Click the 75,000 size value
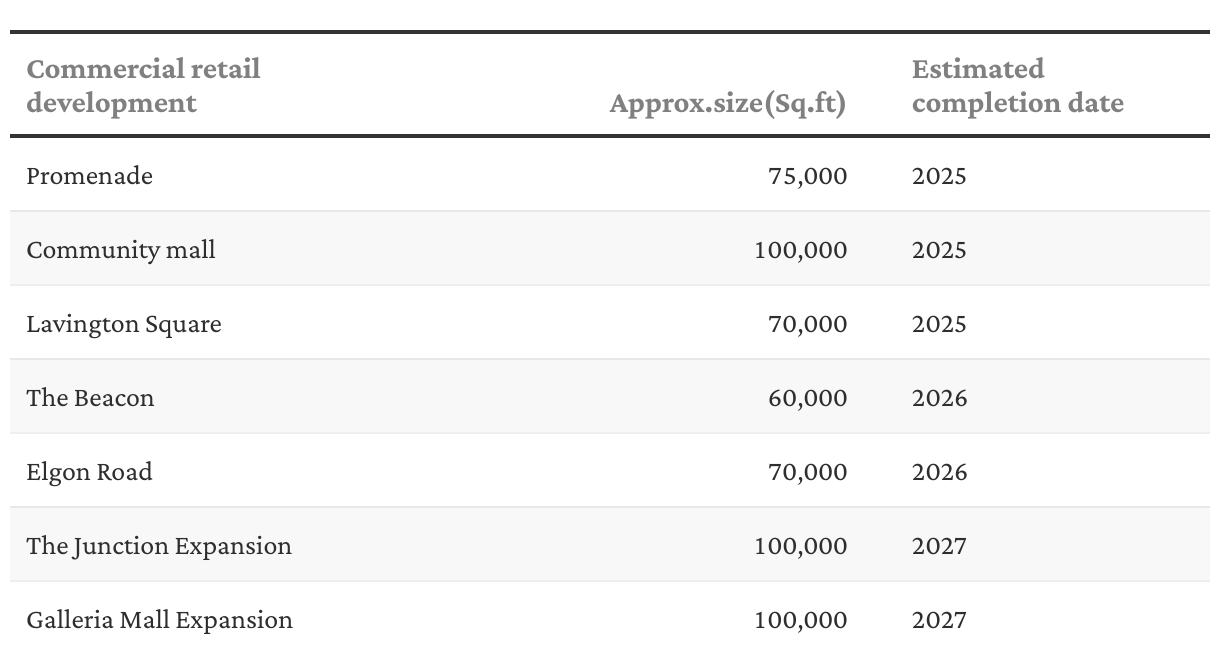1220x664 pixels. coord(807,176)
